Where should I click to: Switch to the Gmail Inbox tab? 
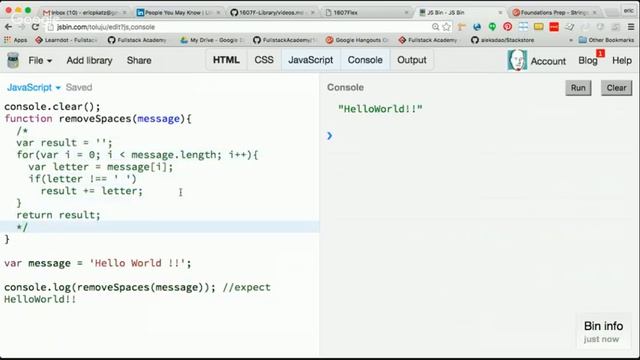(85, 13)
